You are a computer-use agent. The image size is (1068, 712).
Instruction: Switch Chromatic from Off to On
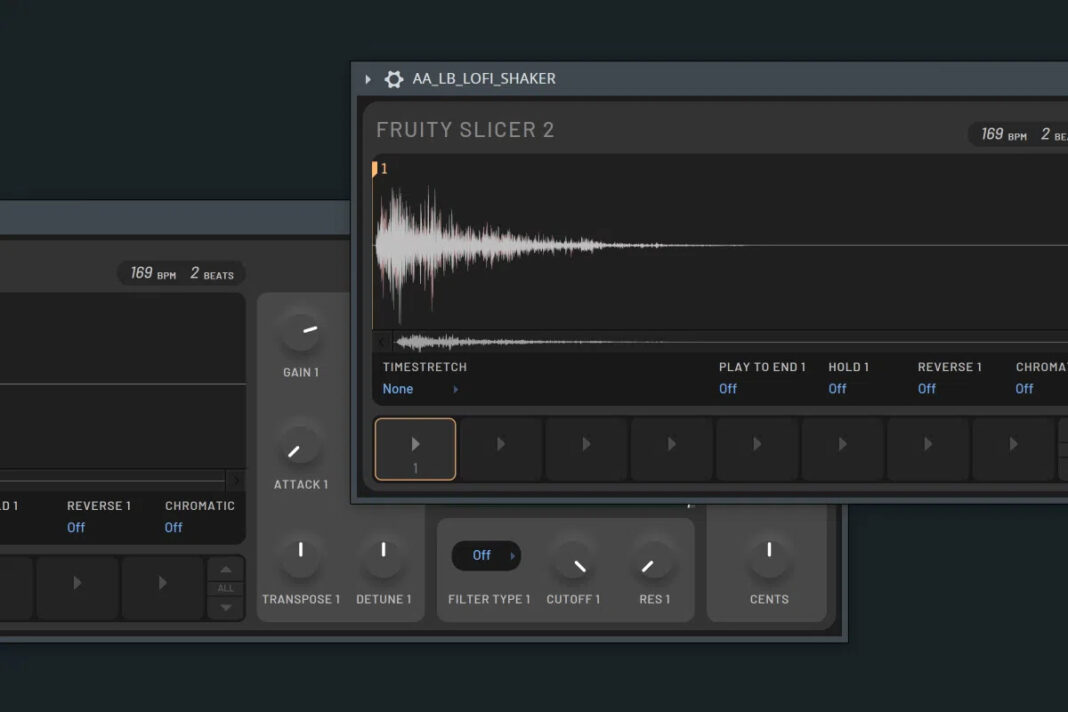tap(1024, 388)
